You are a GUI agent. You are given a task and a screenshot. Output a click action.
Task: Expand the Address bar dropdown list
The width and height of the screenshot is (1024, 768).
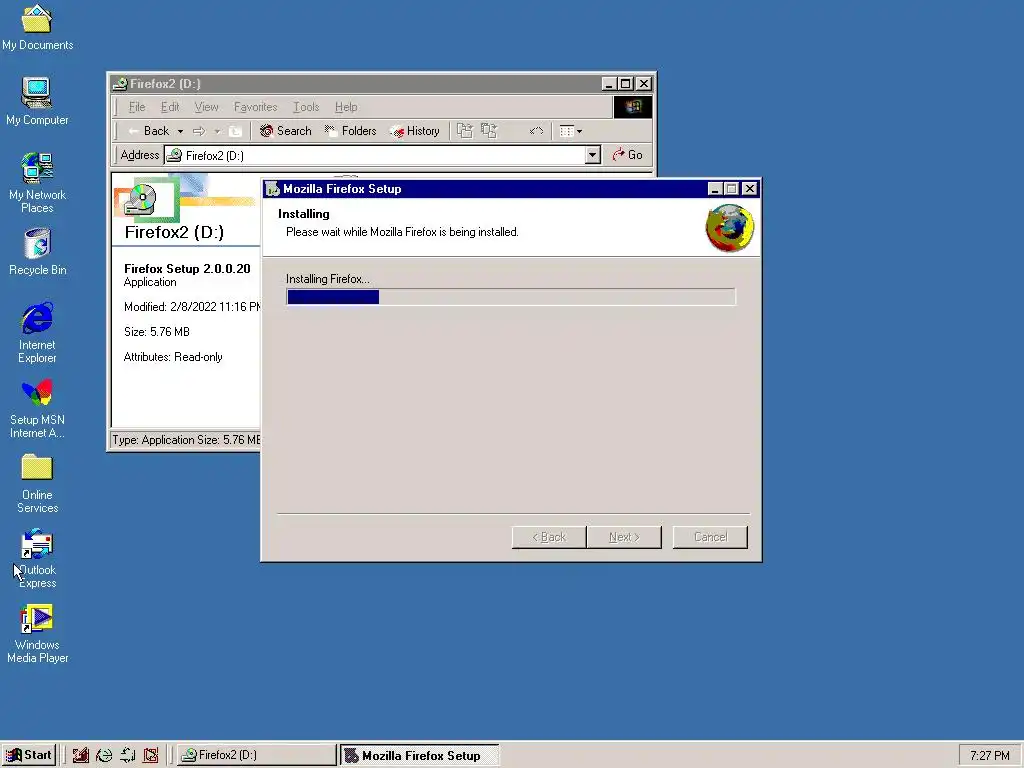(592, 155)
